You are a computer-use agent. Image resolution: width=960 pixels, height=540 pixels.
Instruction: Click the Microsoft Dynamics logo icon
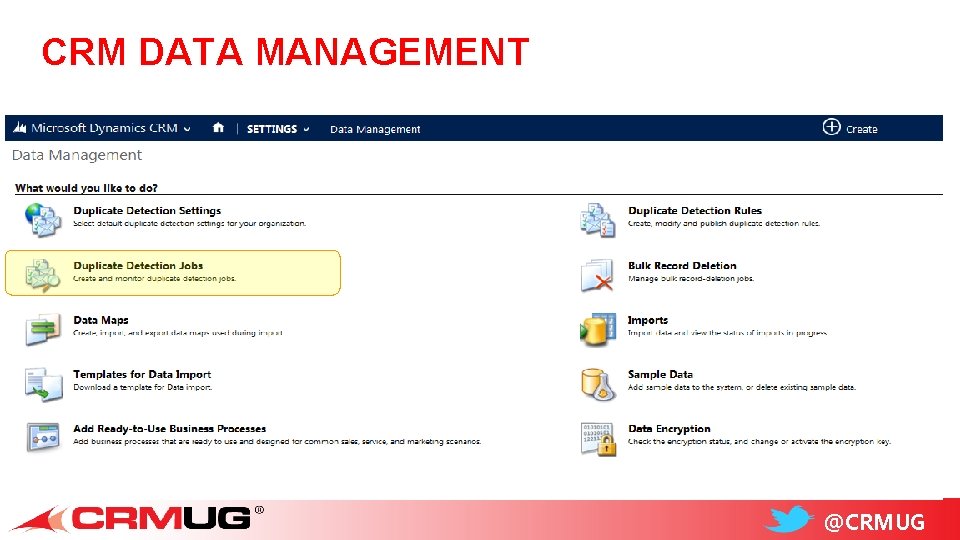coord(20,127)
